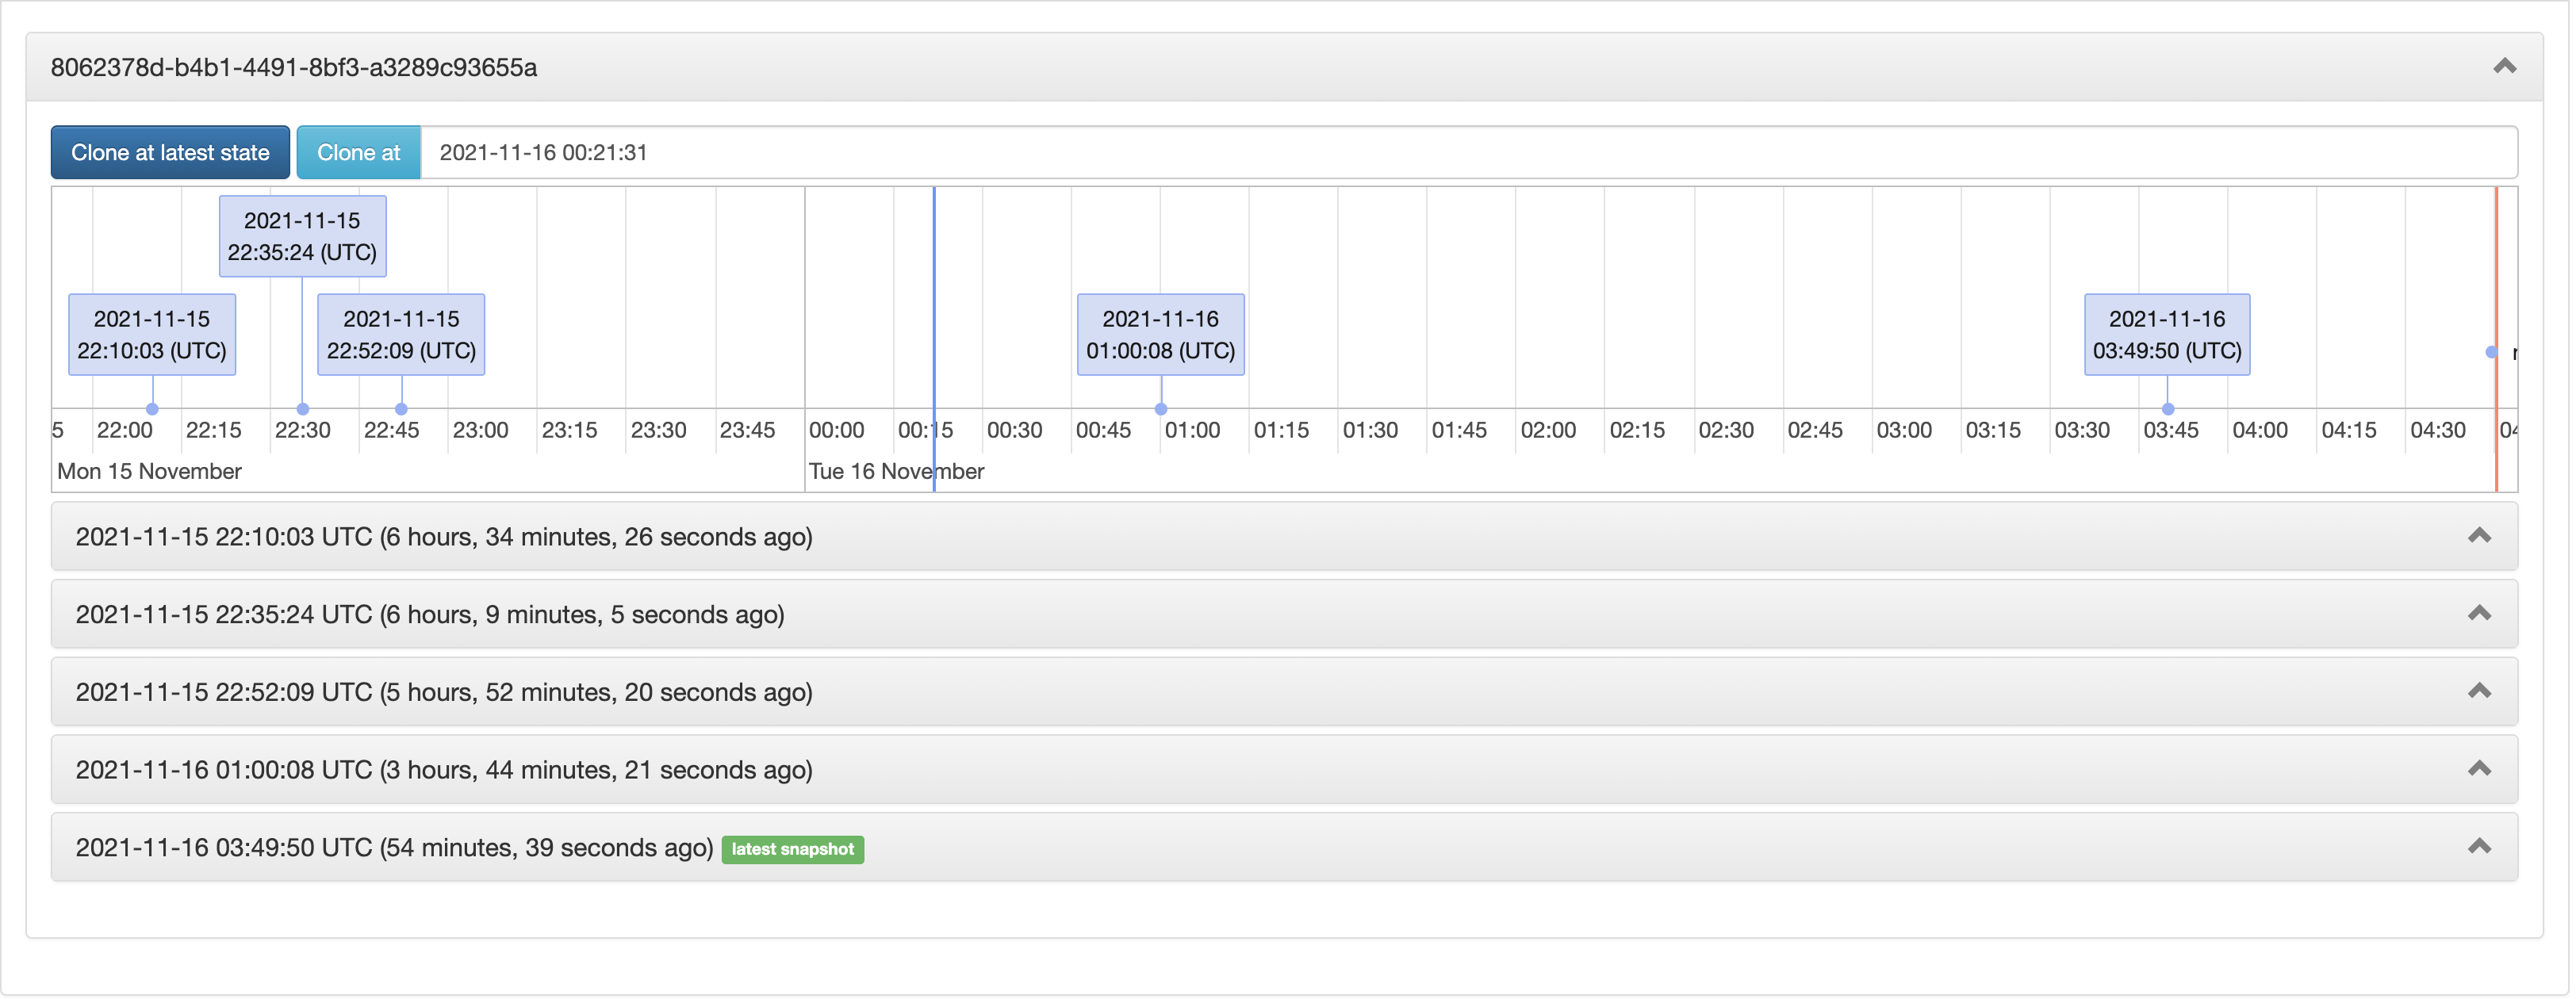
Task: Click the now marker at timeline's right edge
Action: coord(2490,352)
